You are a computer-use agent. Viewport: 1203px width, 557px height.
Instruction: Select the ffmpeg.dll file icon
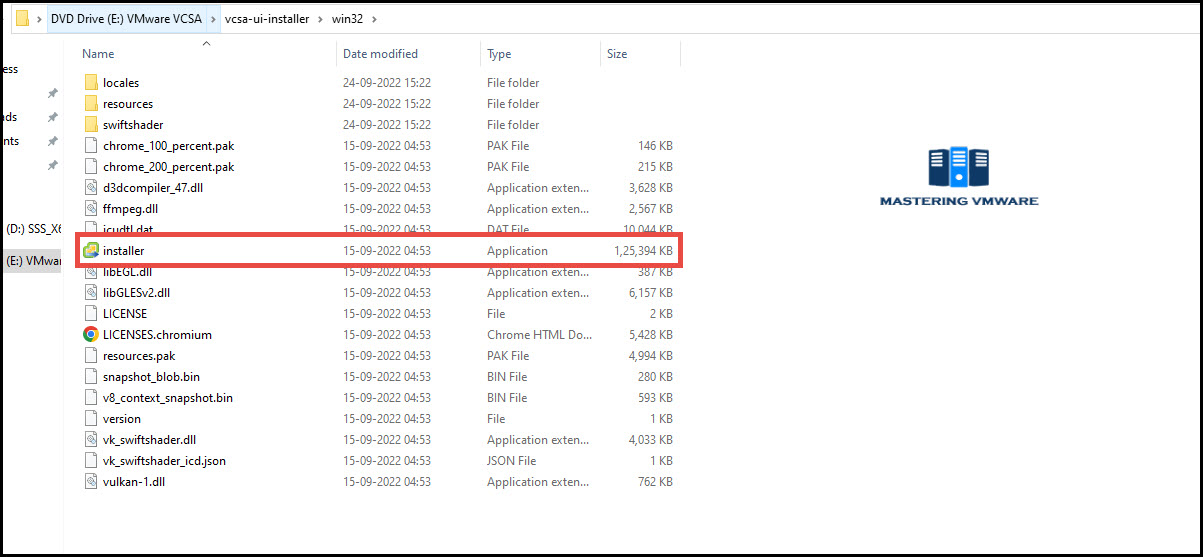(91, 209)
